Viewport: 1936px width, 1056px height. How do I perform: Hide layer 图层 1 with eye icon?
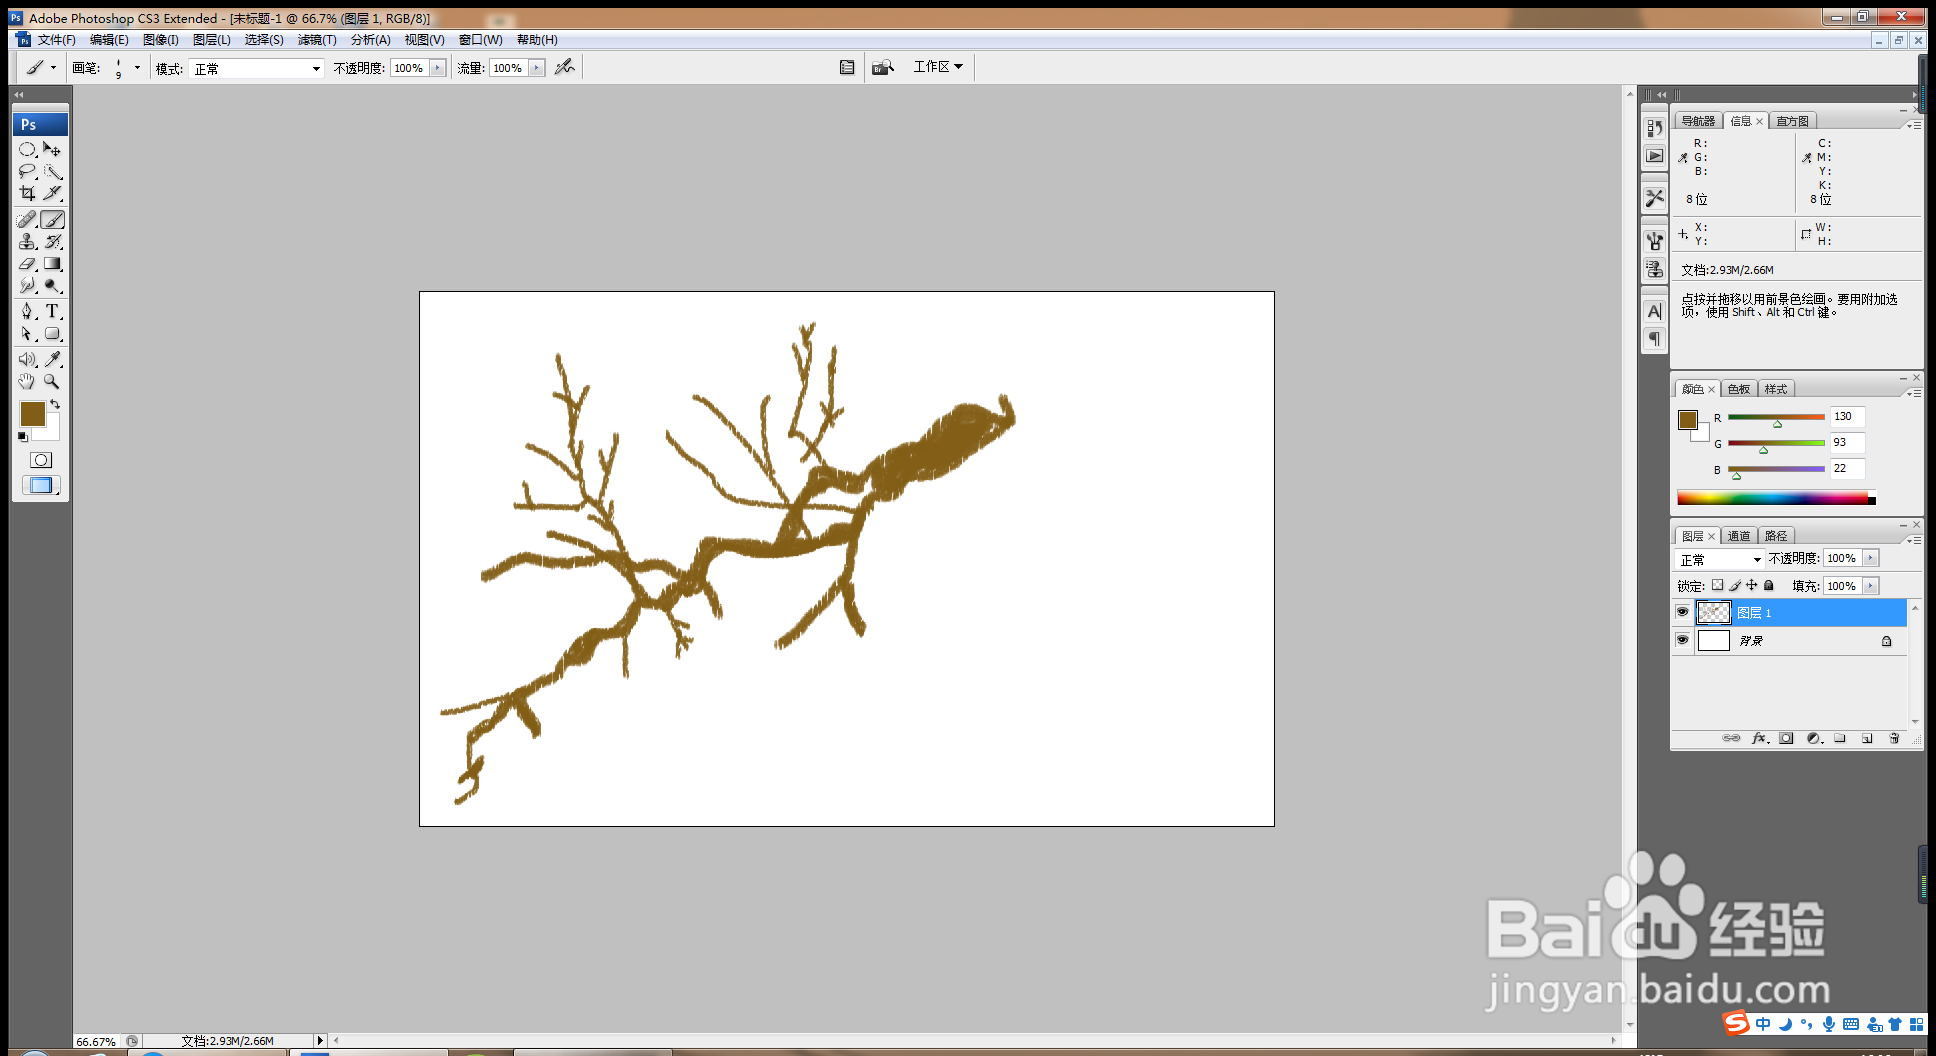[1682, 612]
